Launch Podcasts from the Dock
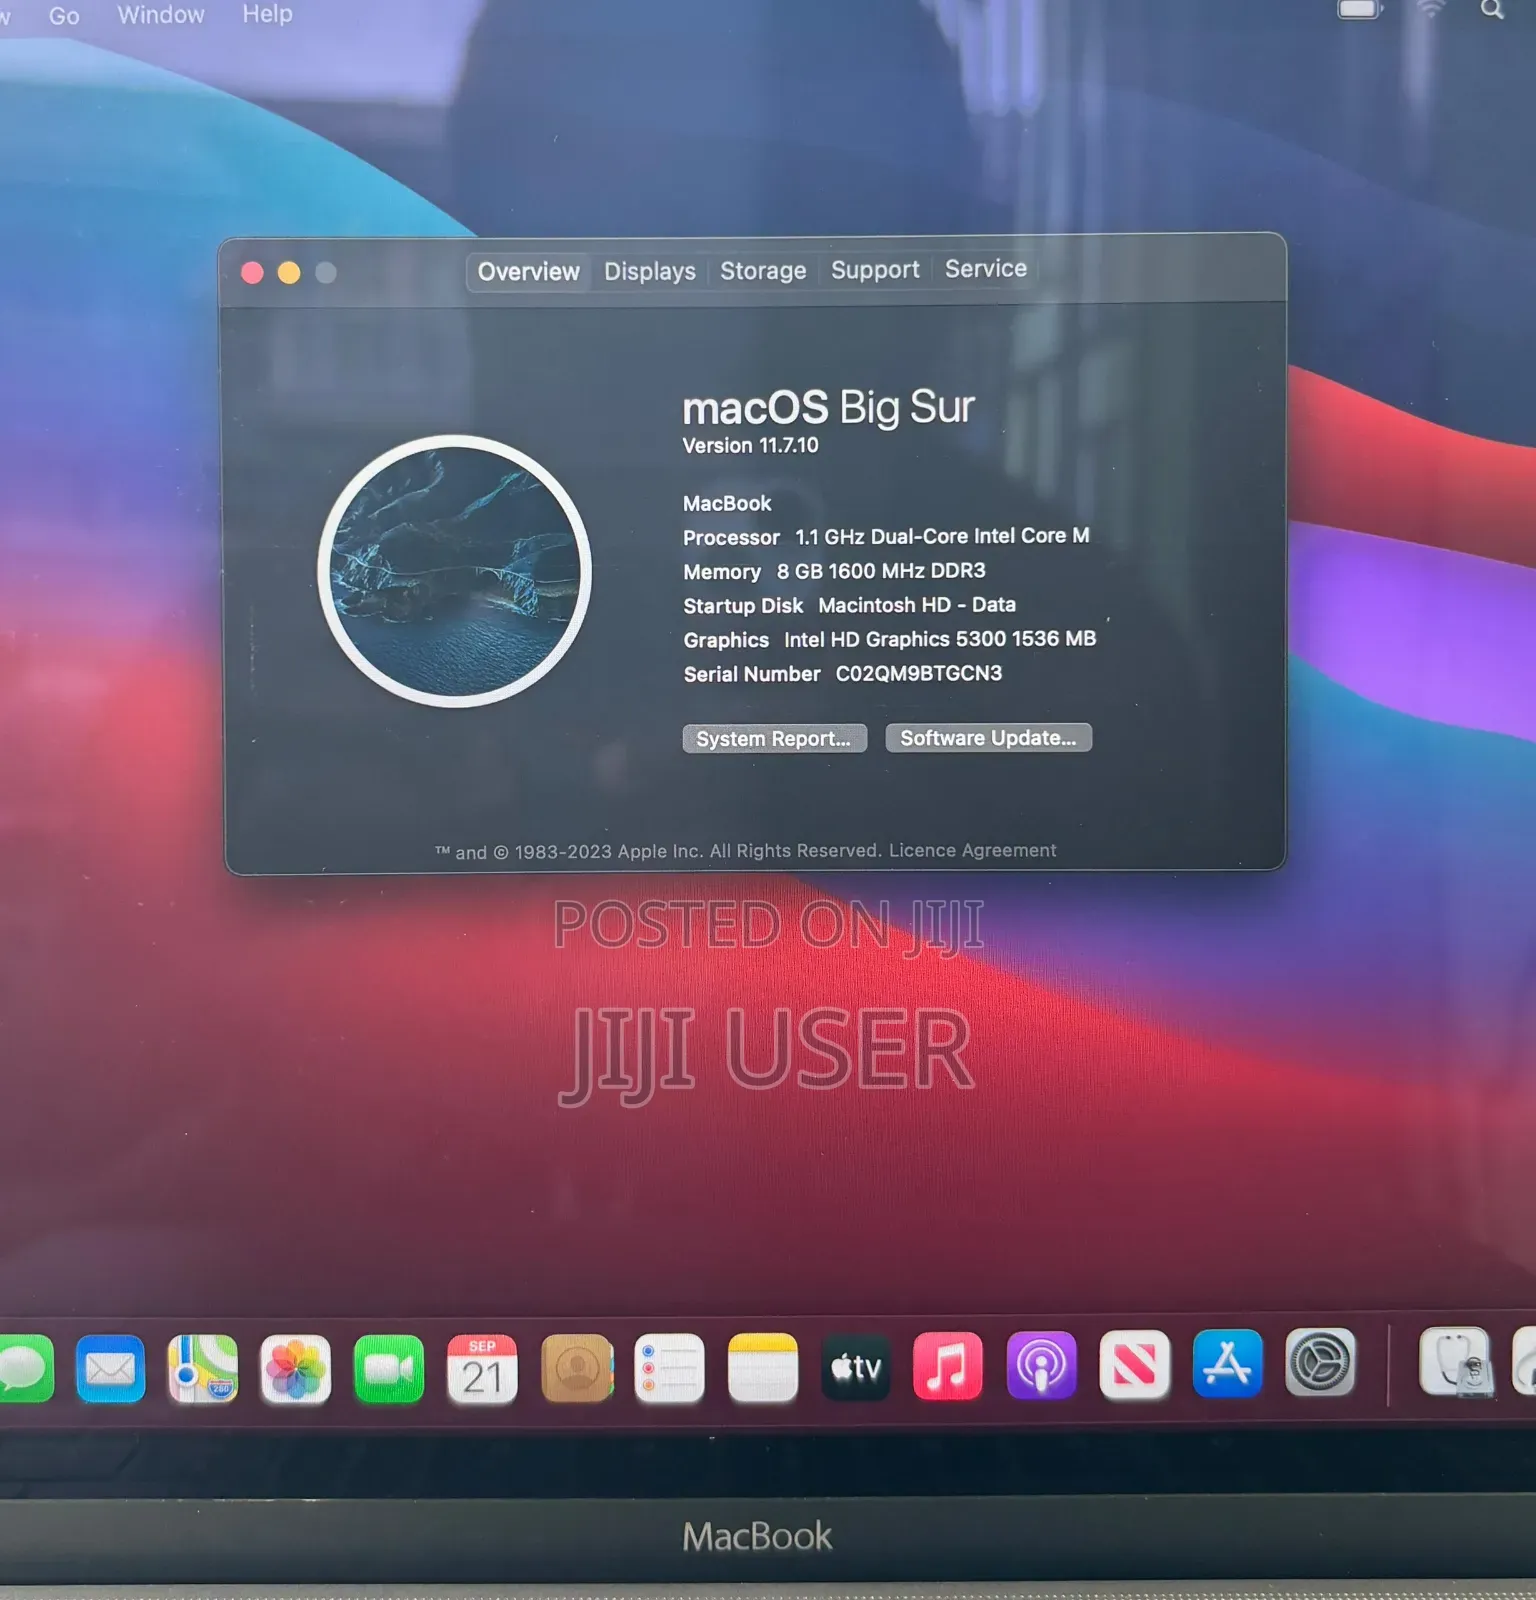This screenshot has height=1600, width=1536. (1041, 1365)
